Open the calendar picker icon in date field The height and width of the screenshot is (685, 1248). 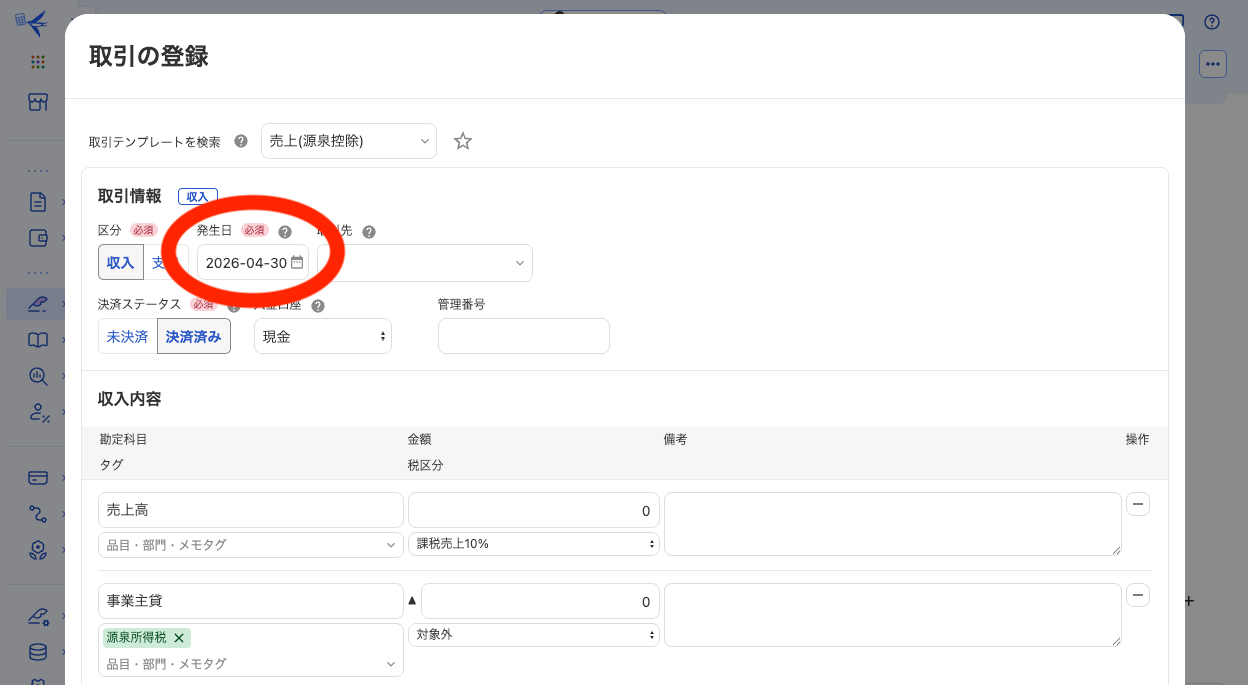point(297,262)
